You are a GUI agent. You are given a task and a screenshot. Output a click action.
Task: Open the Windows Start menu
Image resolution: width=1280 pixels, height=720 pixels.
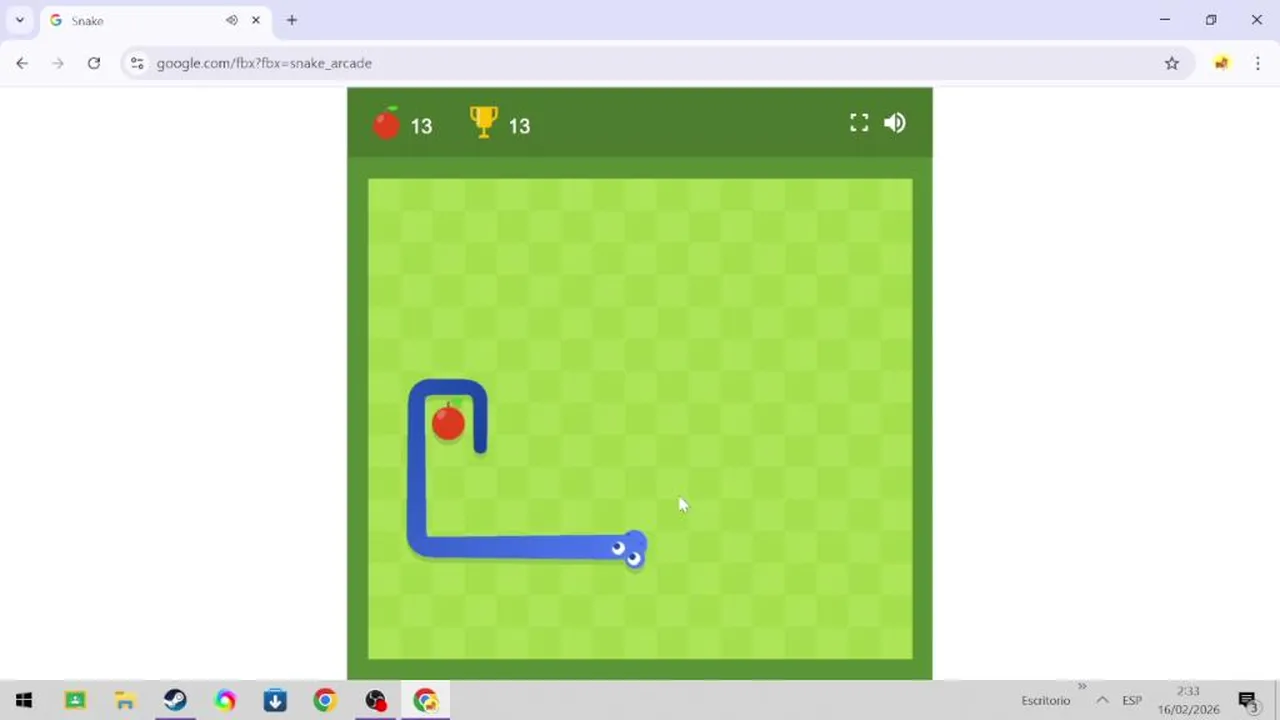pos(24,700)
